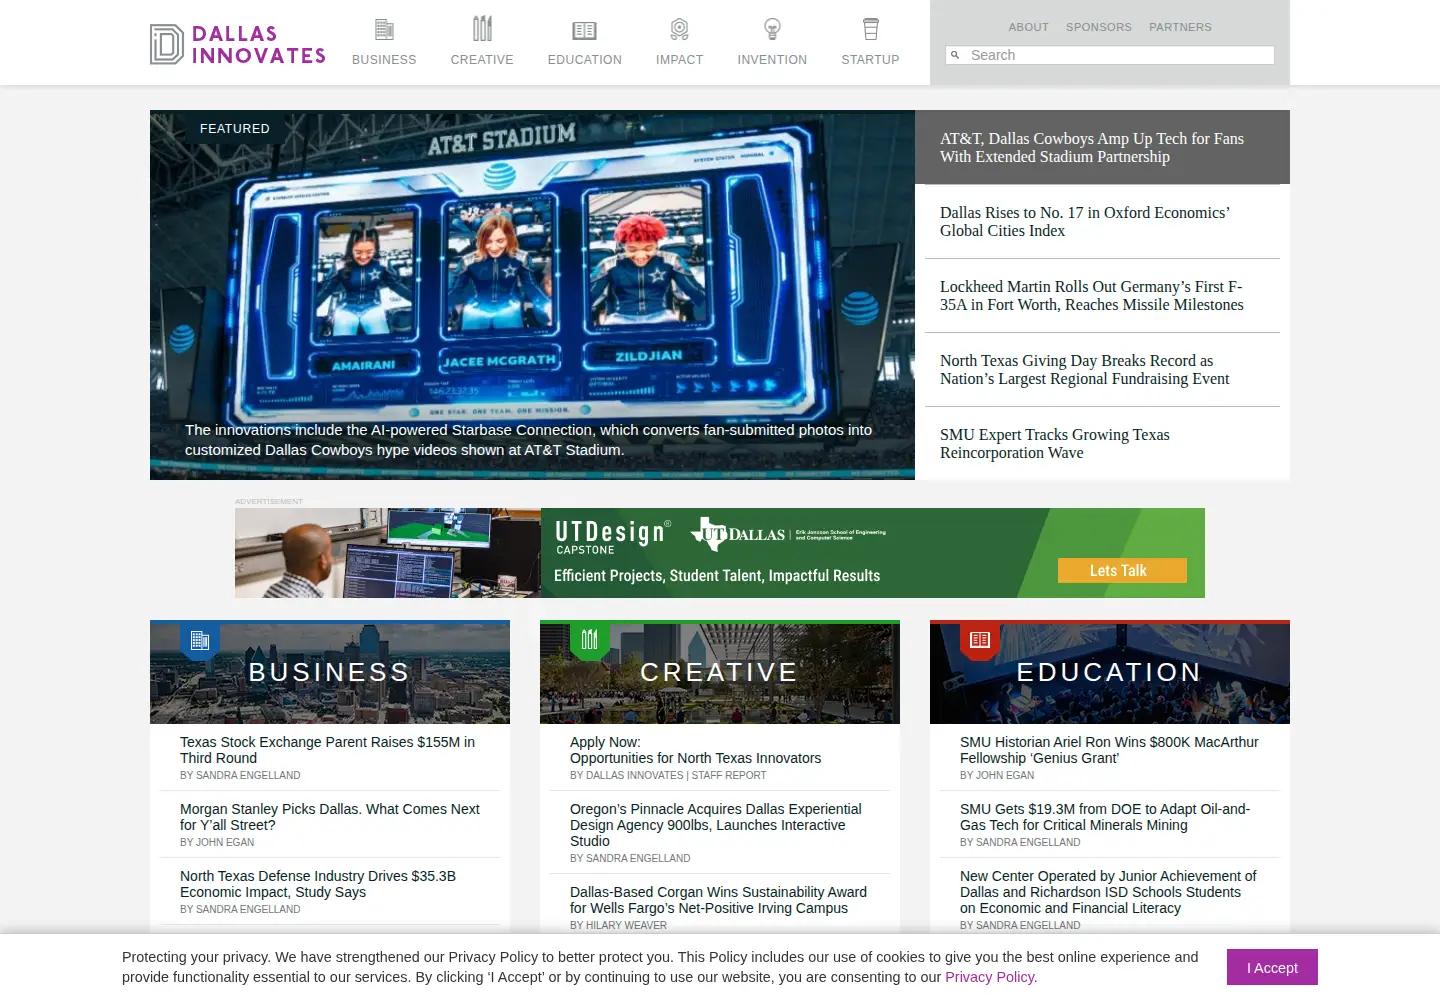Open SMU Historian MacArthur Fellowship article
Screen dimensions: 1440x1000
coord(1109,750)
